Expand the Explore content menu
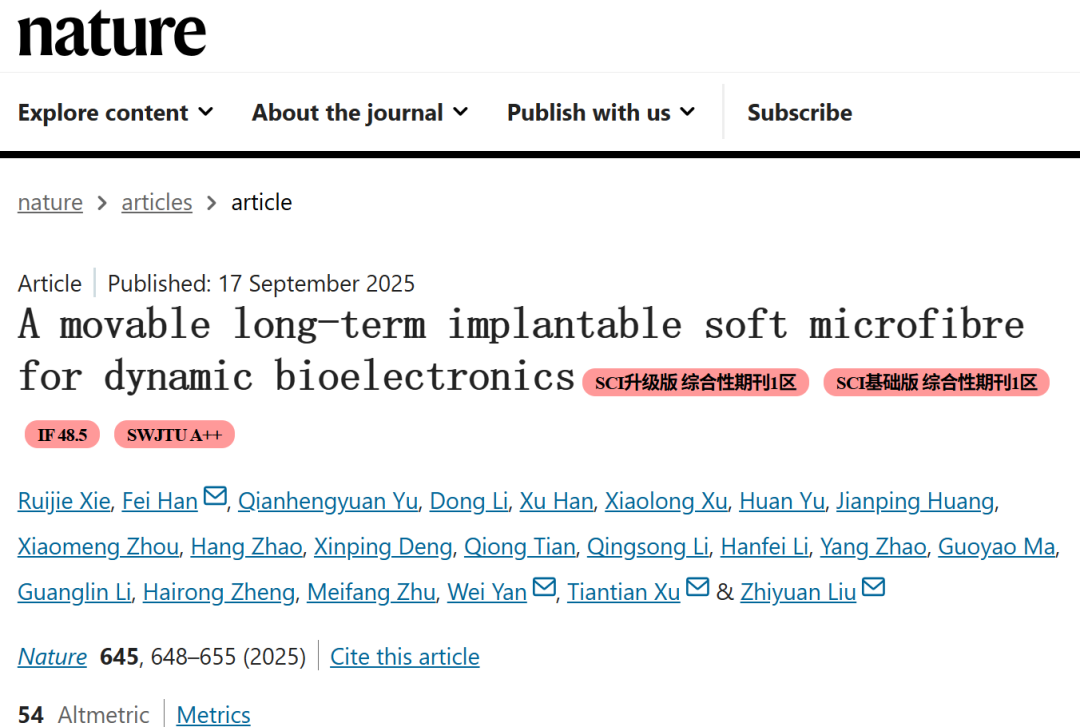This screenshot has width=1080, height=727. point(116,113)
